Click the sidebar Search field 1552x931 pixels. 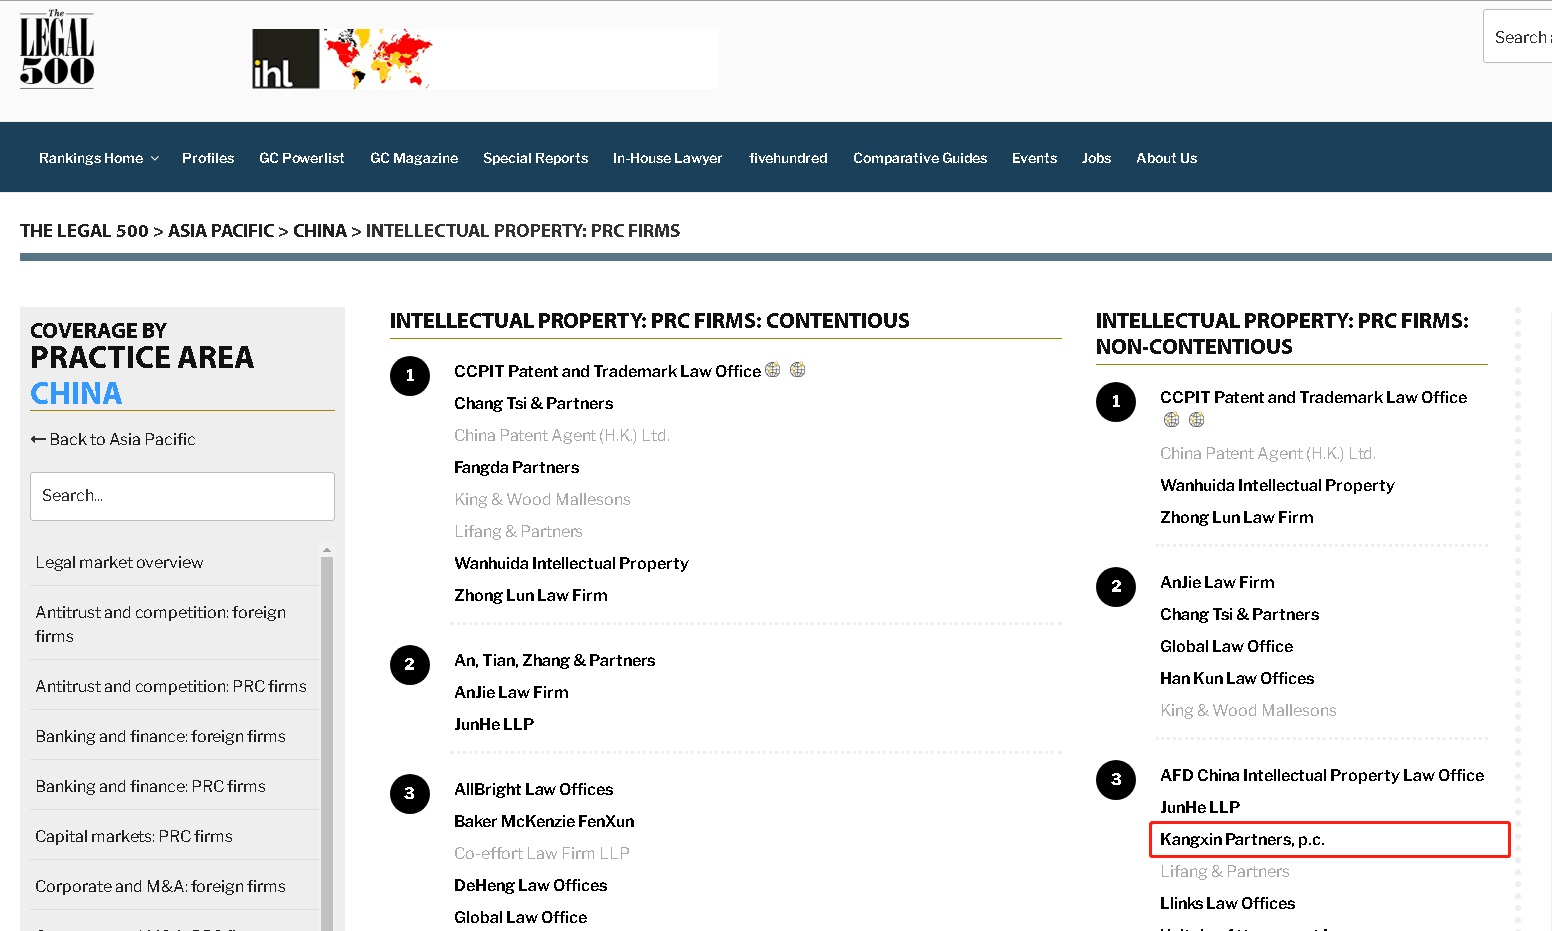coord(182,496)
